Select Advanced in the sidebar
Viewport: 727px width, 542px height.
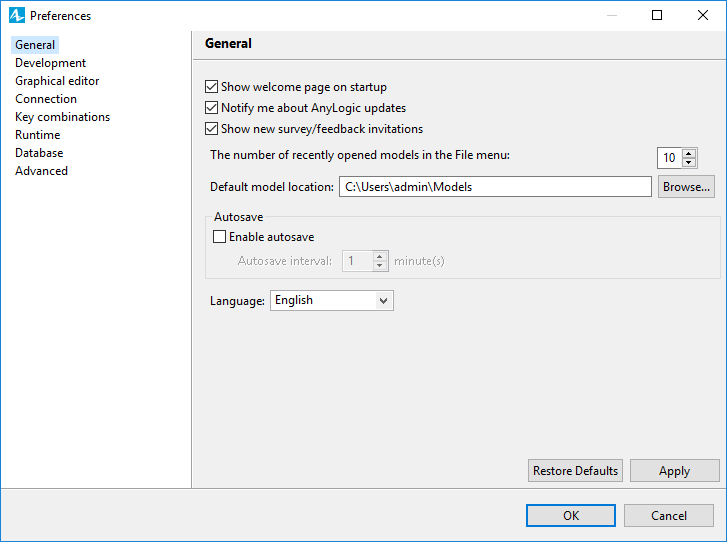(41, 171)
